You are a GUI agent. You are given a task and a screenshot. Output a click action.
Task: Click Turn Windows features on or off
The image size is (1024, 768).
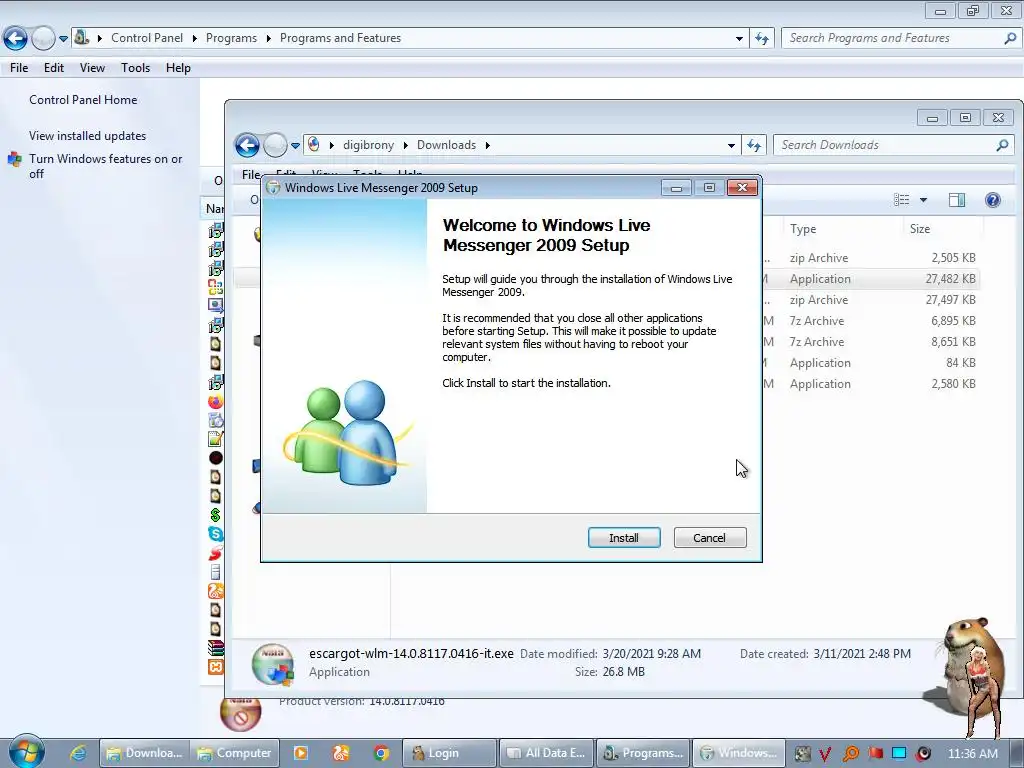tap(105, 166)
